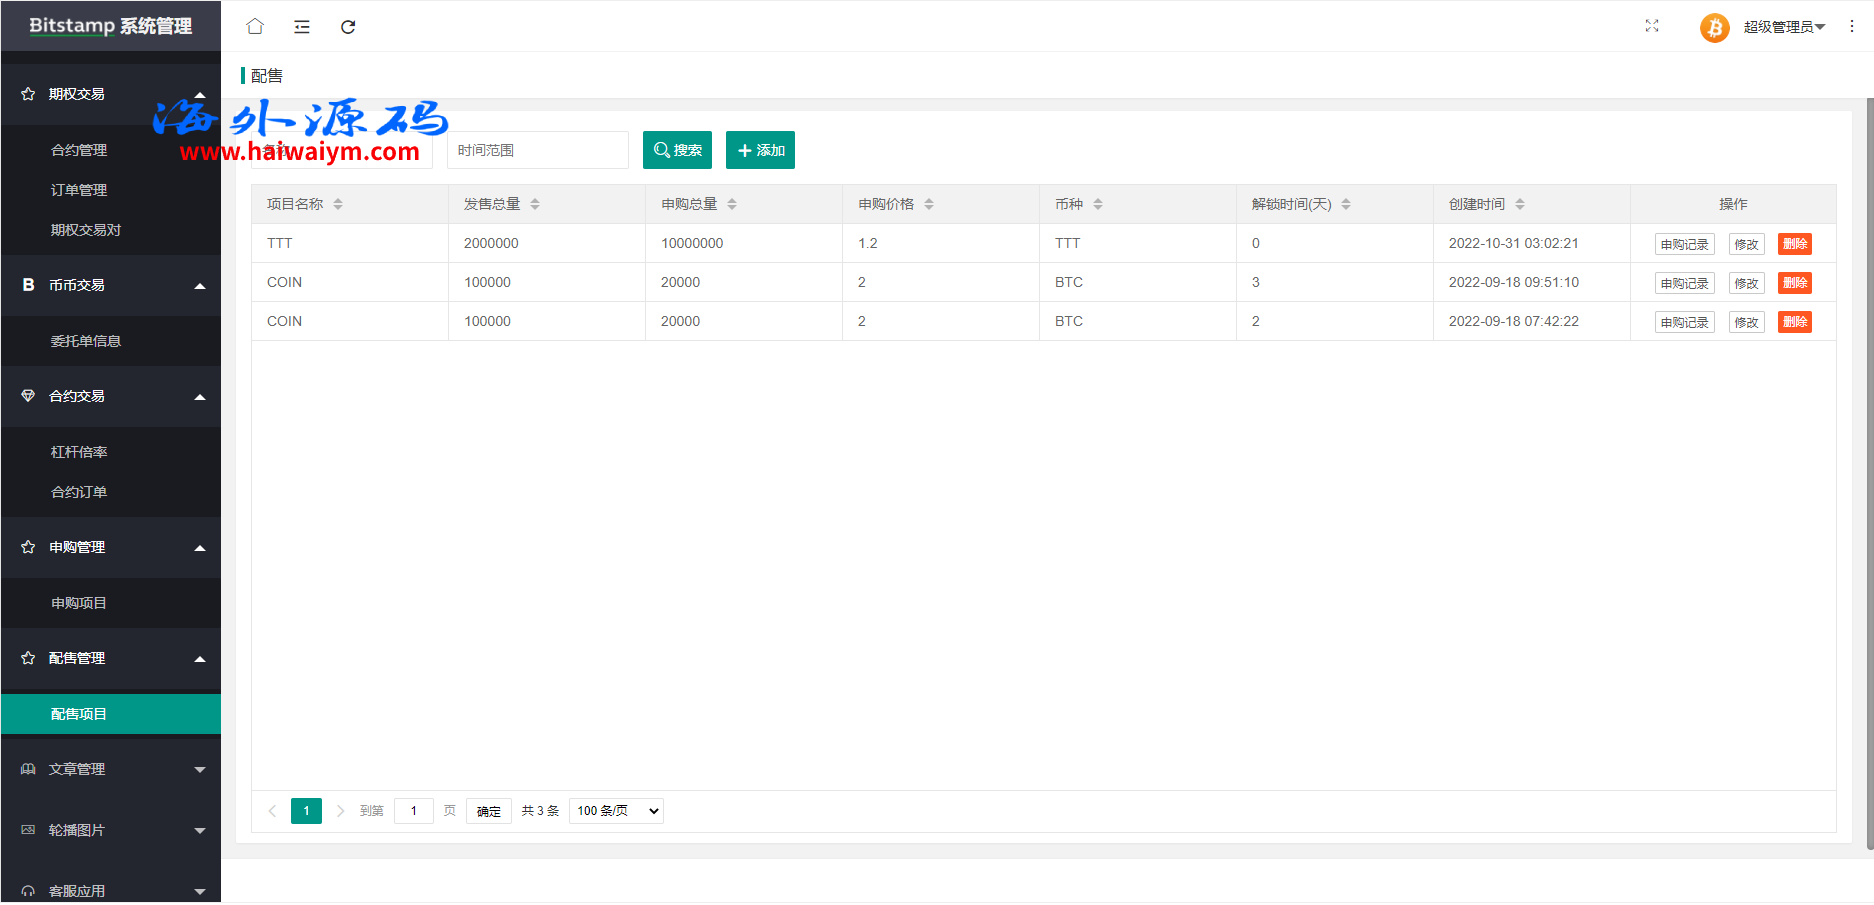Screen dimensions: 1874x905
Task: Open 合约订单 in the sidebar
Action: pos(79,492)
